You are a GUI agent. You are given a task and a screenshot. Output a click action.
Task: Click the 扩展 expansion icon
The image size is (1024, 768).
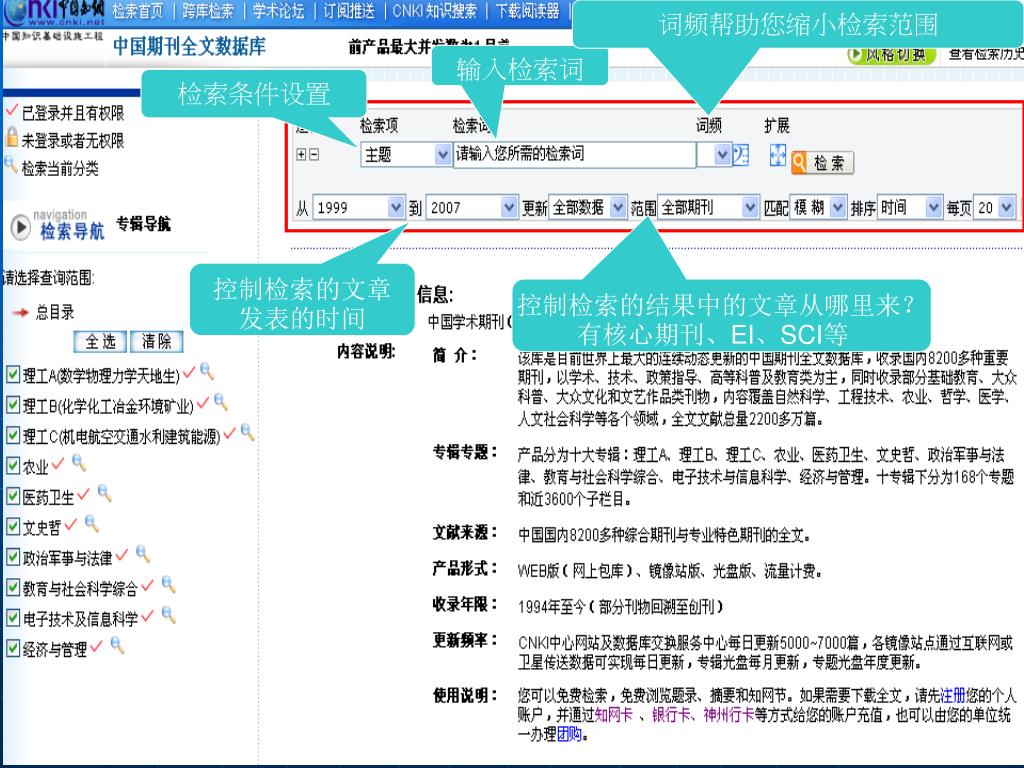777,155
